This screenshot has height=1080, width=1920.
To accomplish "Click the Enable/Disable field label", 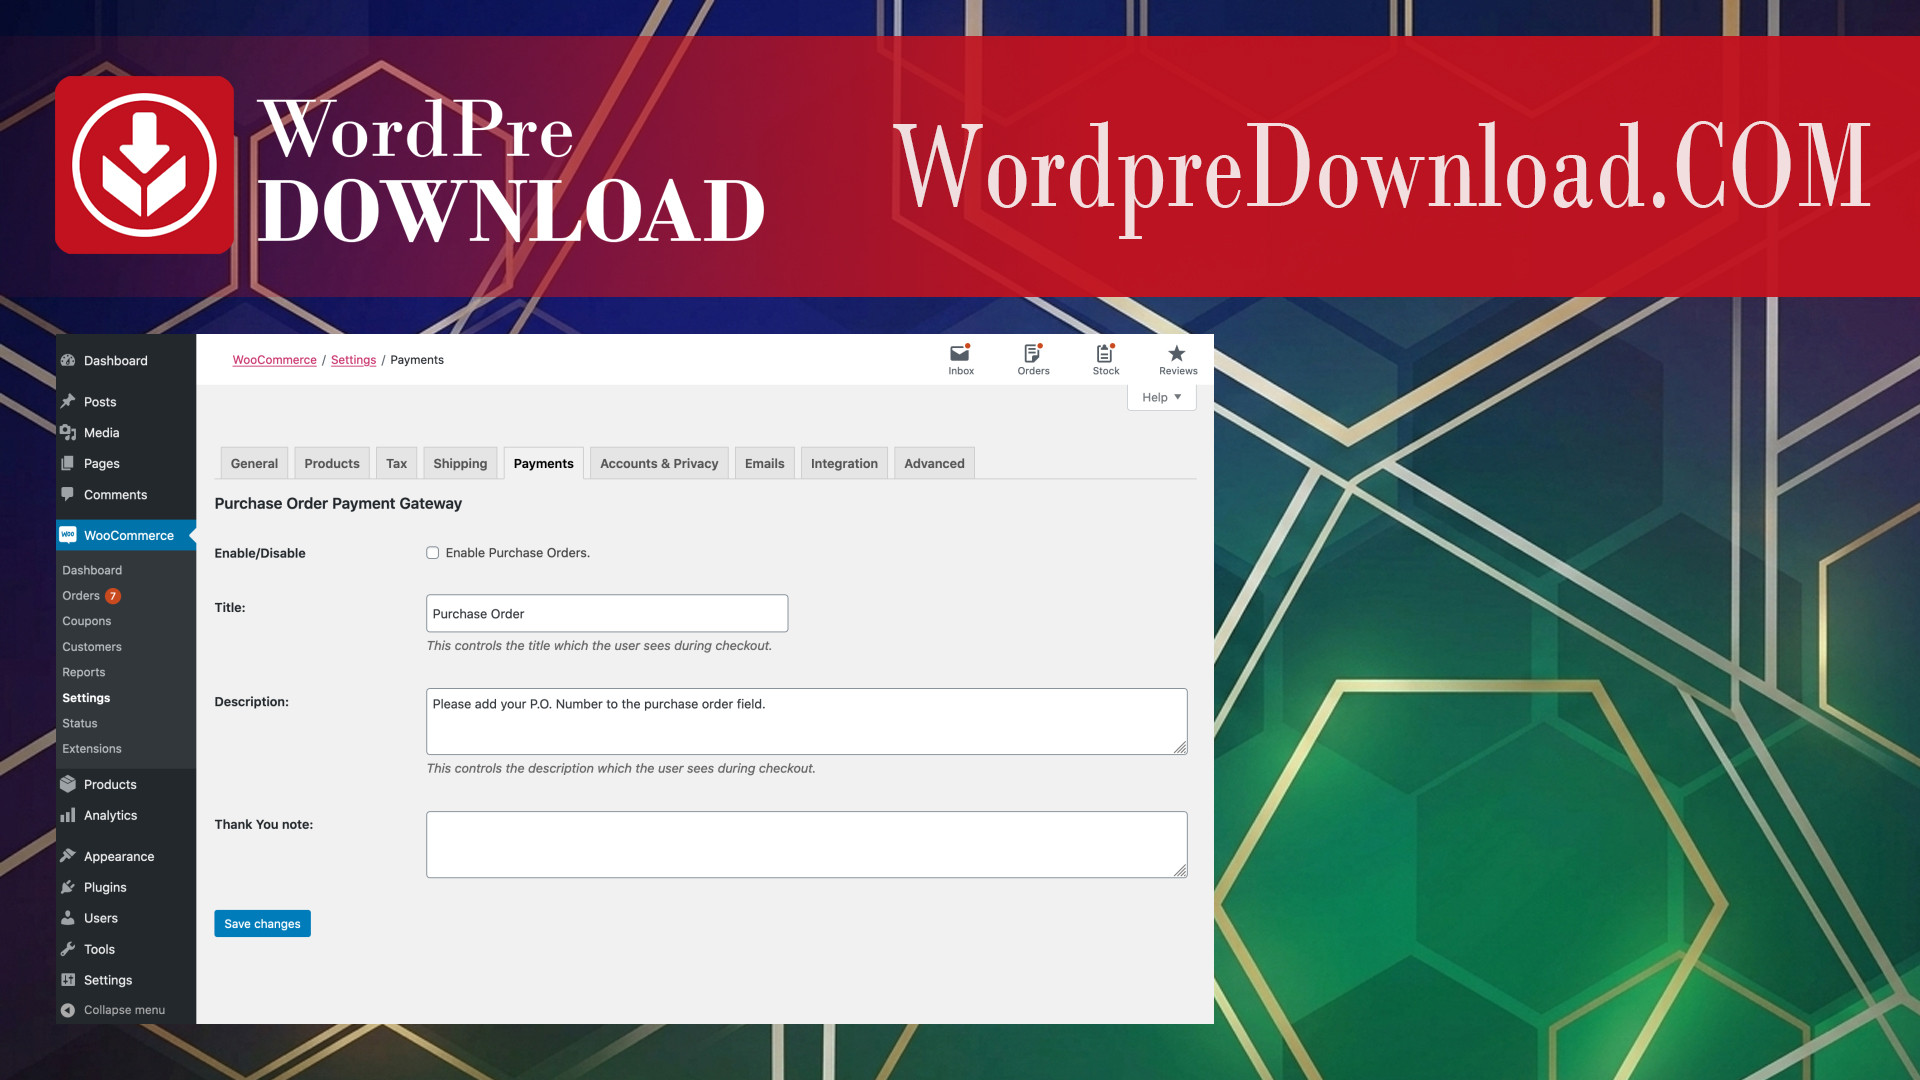I will pos(260,553).
